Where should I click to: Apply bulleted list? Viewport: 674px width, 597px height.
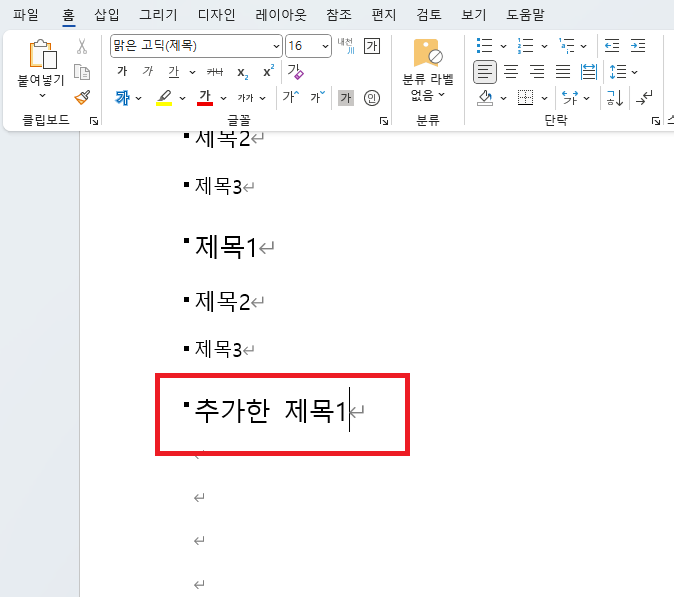pos(484,46)
